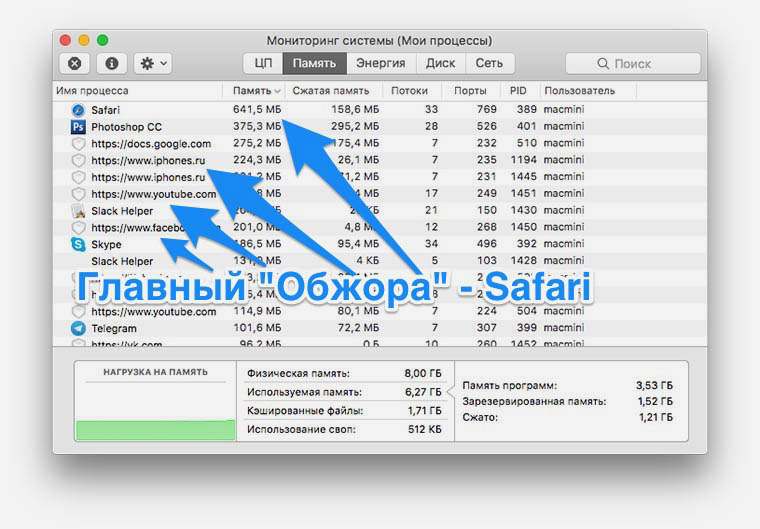Click the Использование своп row
The width and height of the screenshot is (760, 529).
tap(344, 429)
